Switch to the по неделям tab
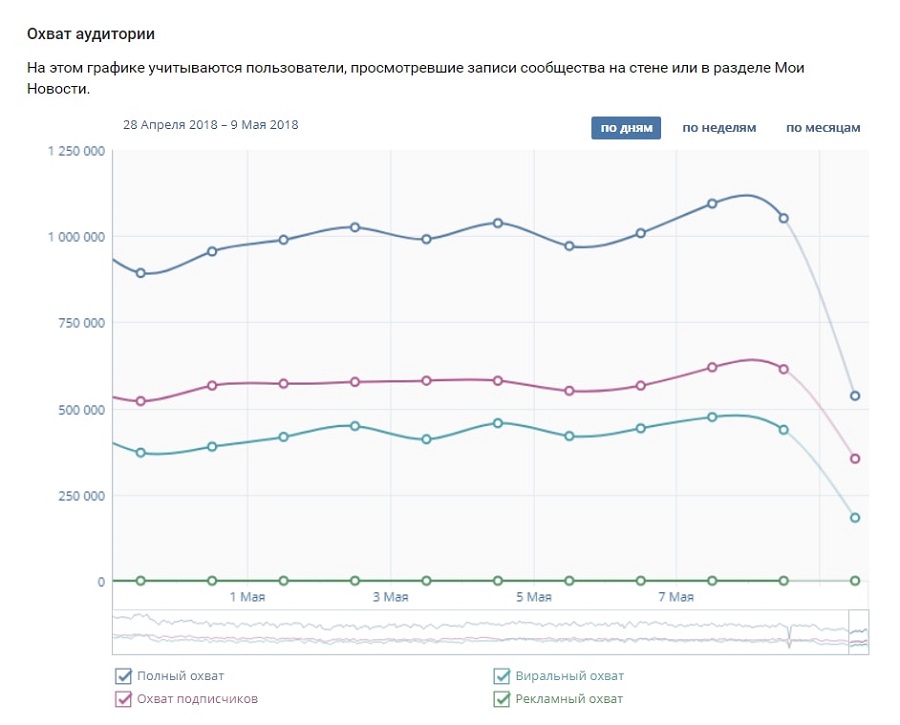 [x=719, y=127]
